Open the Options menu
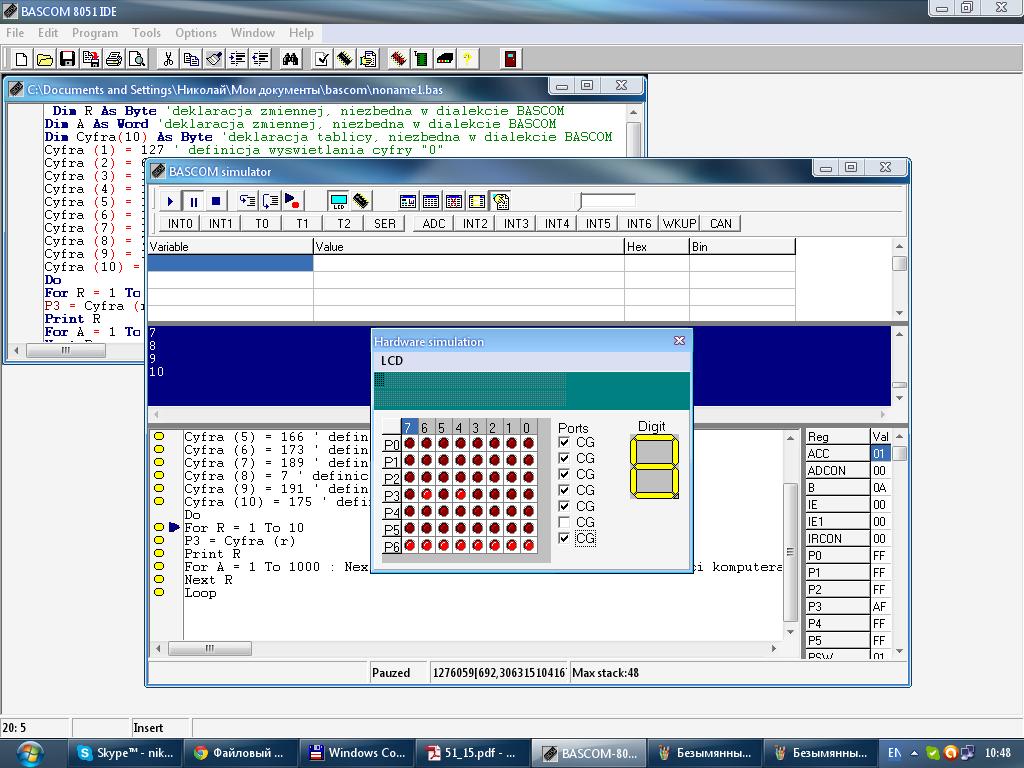 195,33
